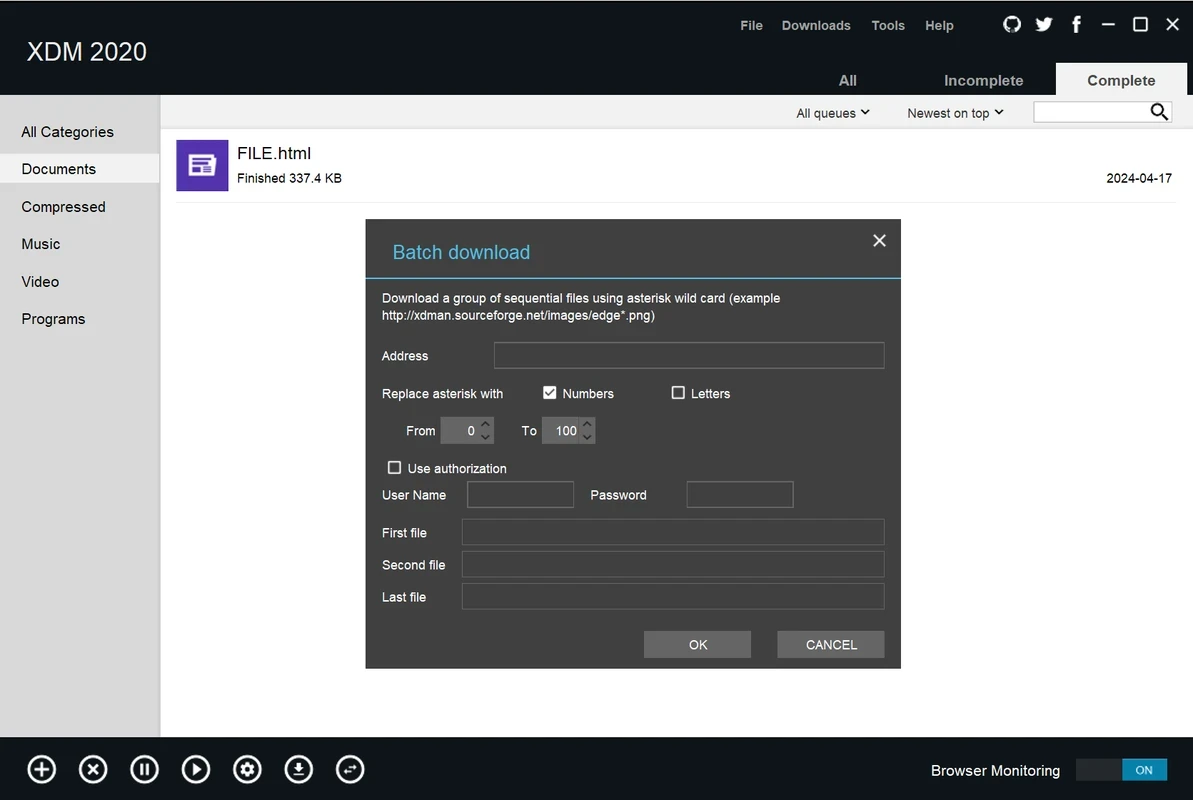Switch to the Incomplete tab
Viewport: 1193px width, 800px height.
pyautogui.click(x=983, y=80)
